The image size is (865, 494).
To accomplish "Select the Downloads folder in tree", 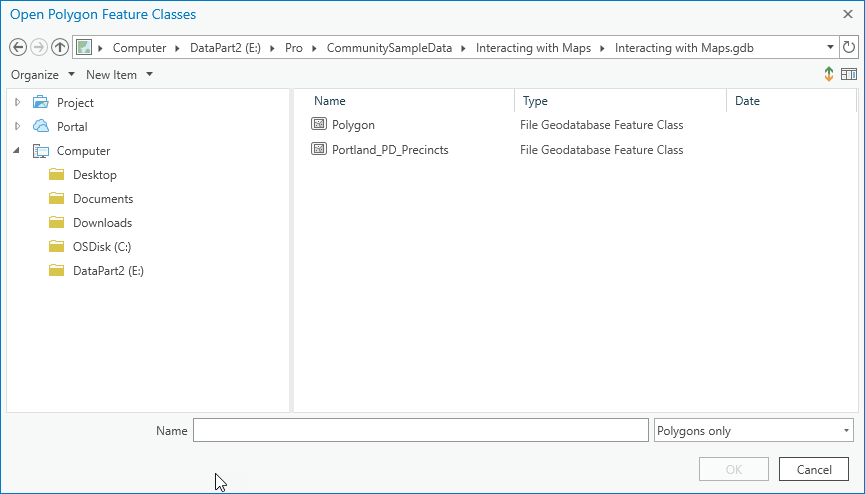I will click(102, 223).
